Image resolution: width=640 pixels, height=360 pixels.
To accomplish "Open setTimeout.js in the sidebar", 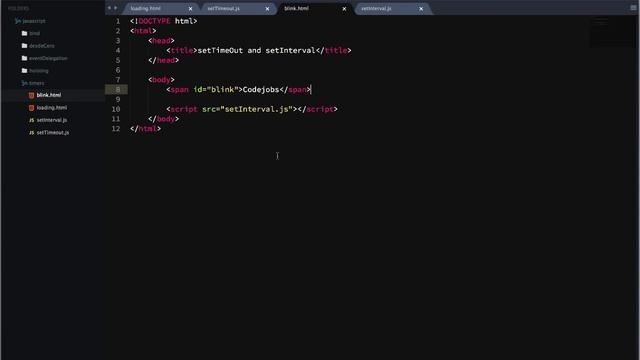I will (x=53, y=133).
